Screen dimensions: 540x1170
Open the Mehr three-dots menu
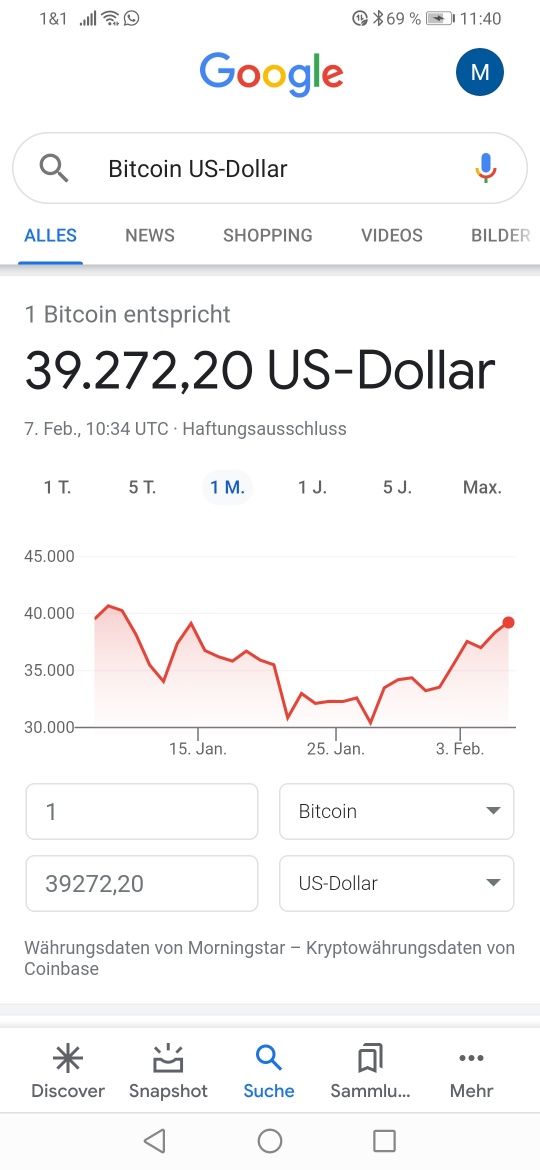[x=471, y=1058]
